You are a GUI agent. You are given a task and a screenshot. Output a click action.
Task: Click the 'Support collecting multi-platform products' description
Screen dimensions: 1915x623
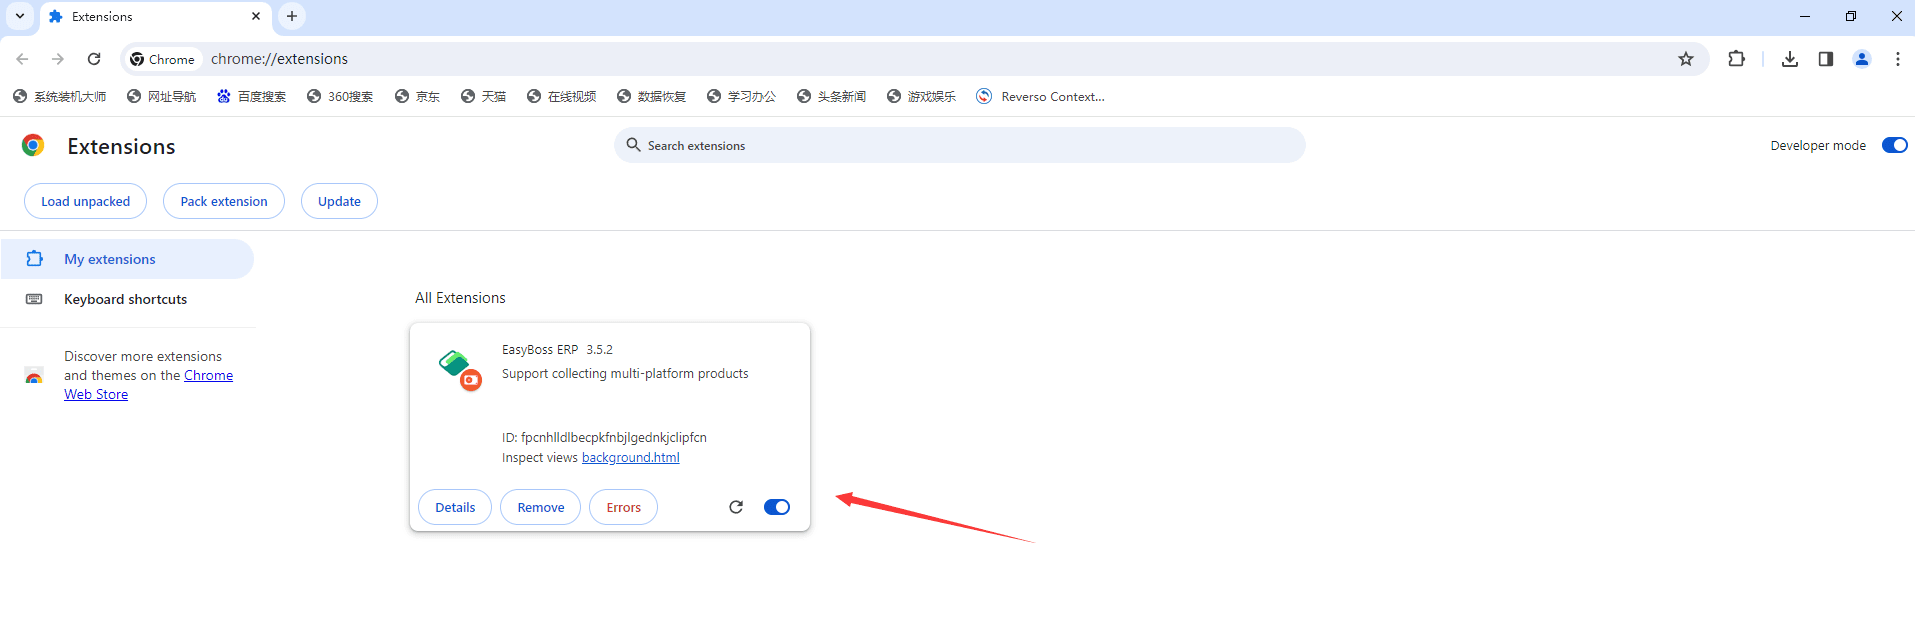point(625,373)
